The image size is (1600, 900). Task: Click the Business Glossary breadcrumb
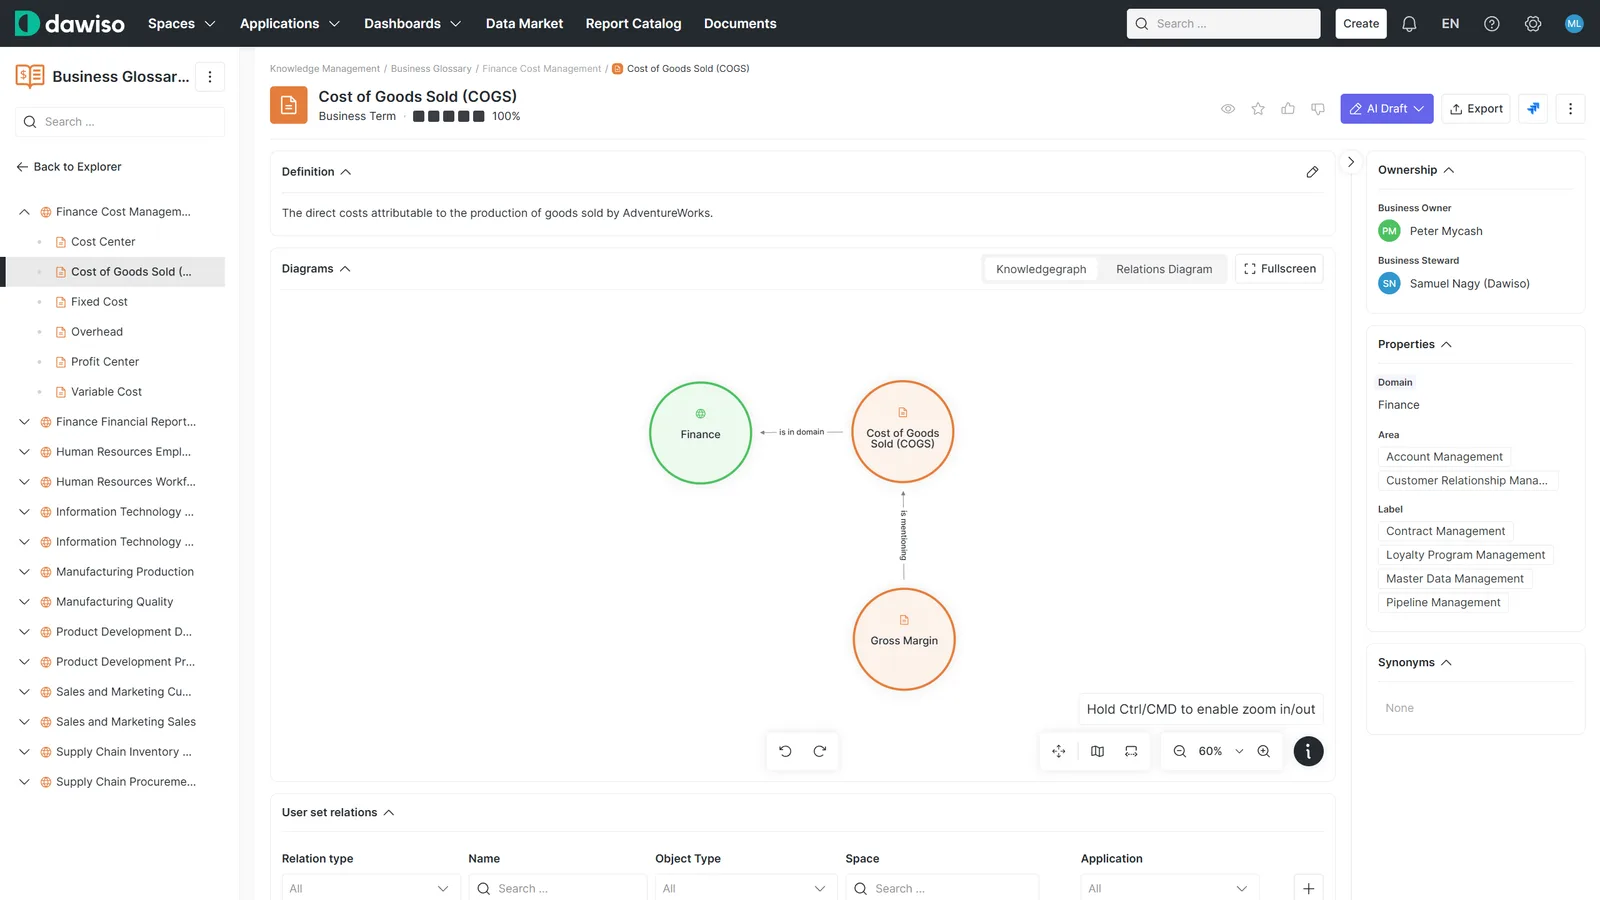tap(431, 69)
